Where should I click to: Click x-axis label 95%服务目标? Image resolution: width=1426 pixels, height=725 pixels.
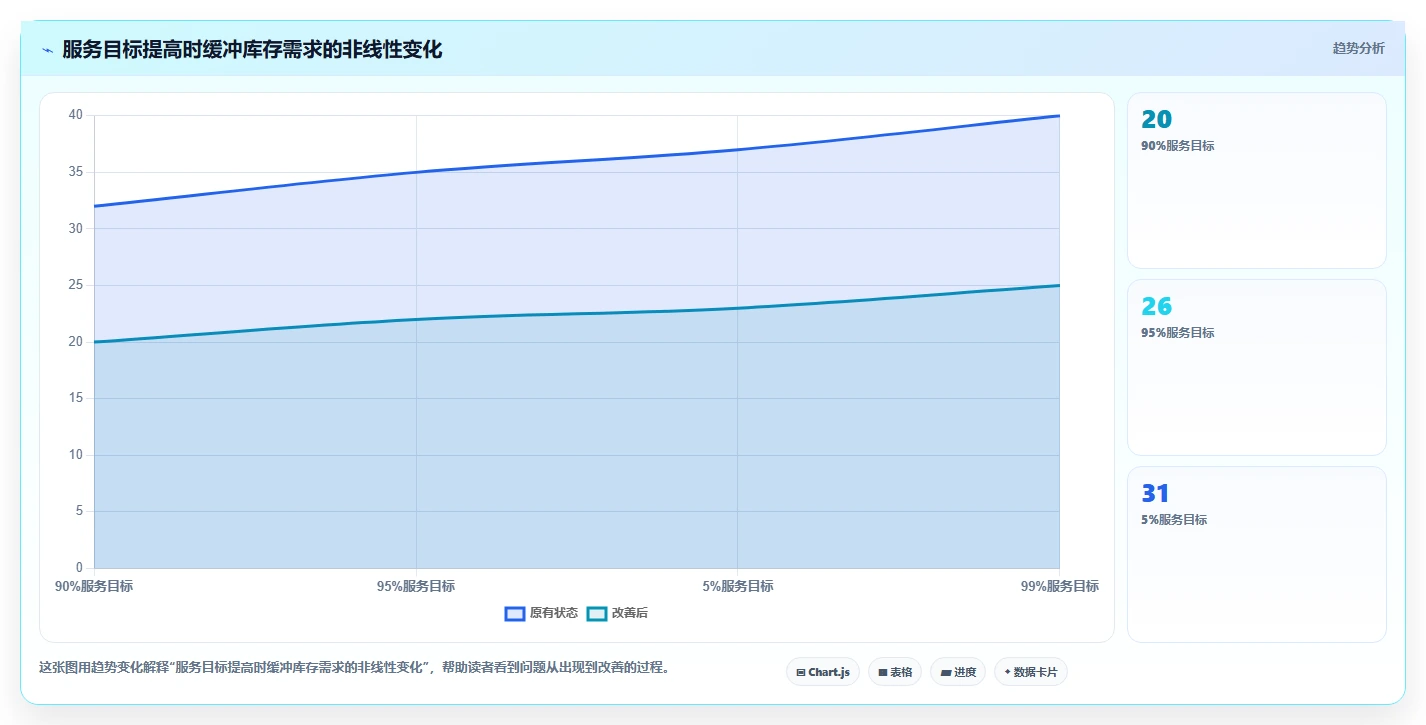coord(416,586)
